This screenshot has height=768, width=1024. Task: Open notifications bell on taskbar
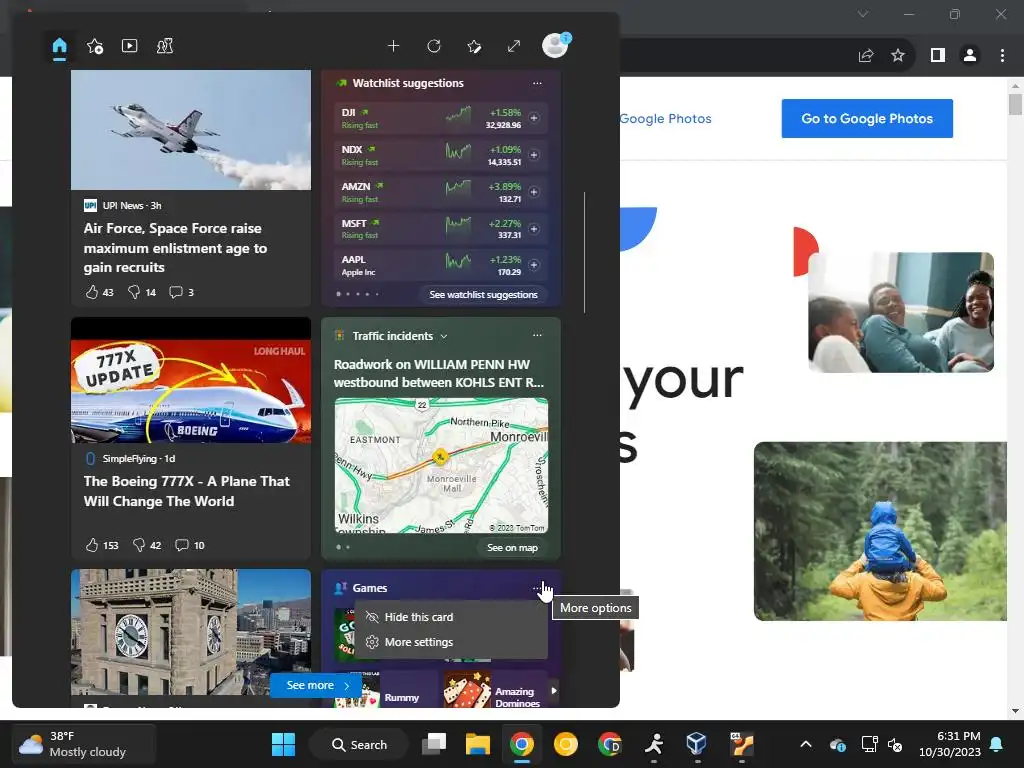[997, 744]
